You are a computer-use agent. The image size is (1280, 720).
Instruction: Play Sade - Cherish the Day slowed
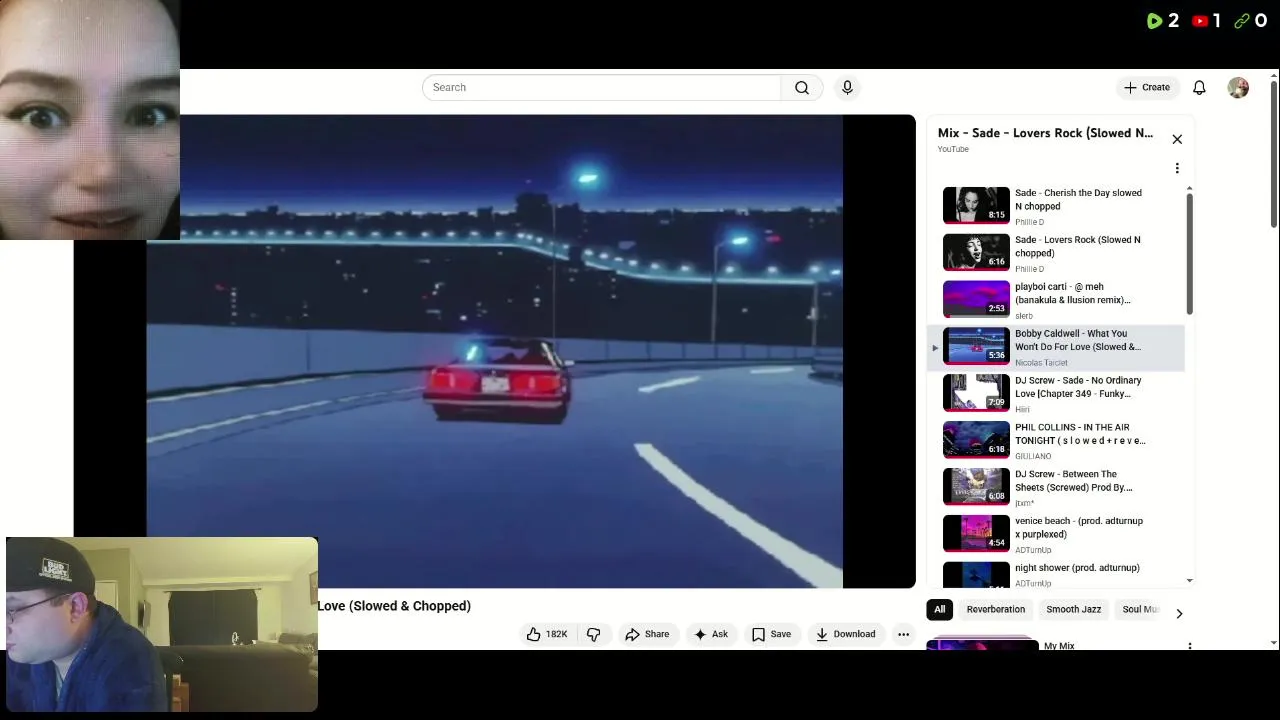pos(1058,206)
